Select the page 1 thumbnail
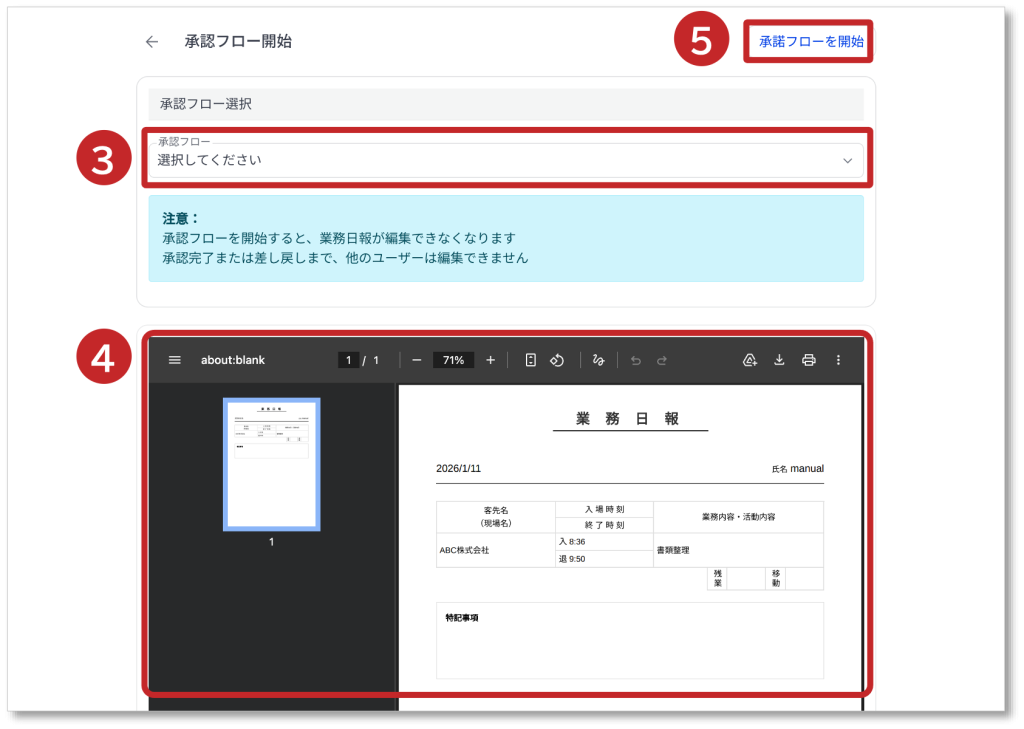The image size is (1024, 729). click(x=271, y=464)
